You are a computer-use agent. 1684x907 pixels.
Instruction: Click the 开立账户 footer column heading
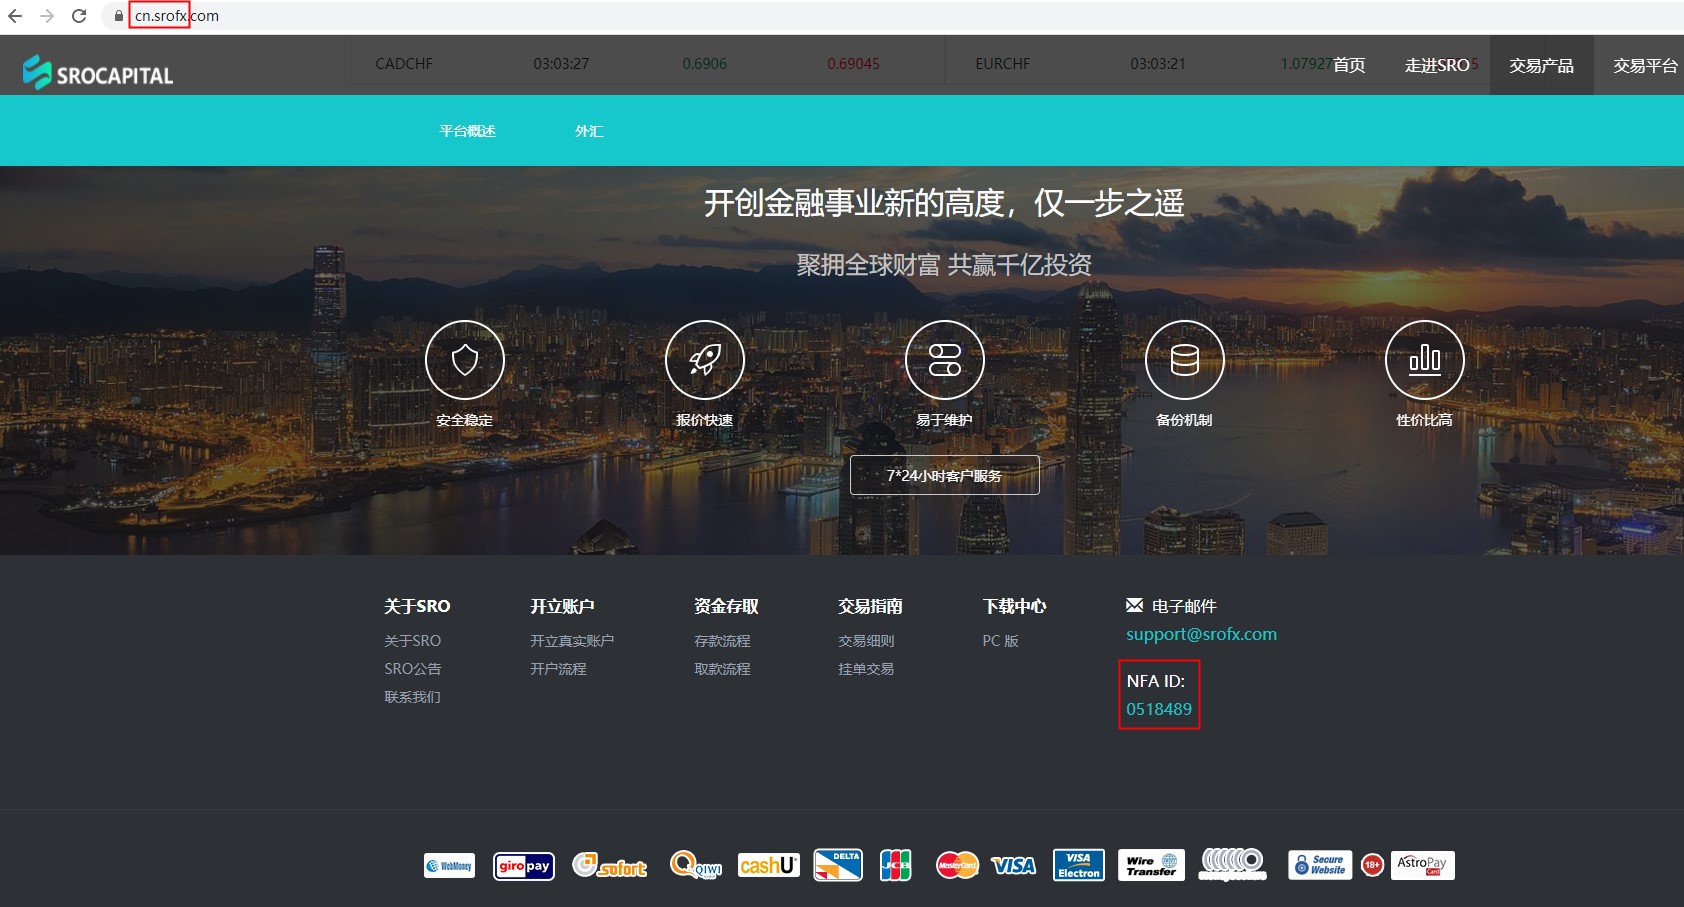[562, 606]
